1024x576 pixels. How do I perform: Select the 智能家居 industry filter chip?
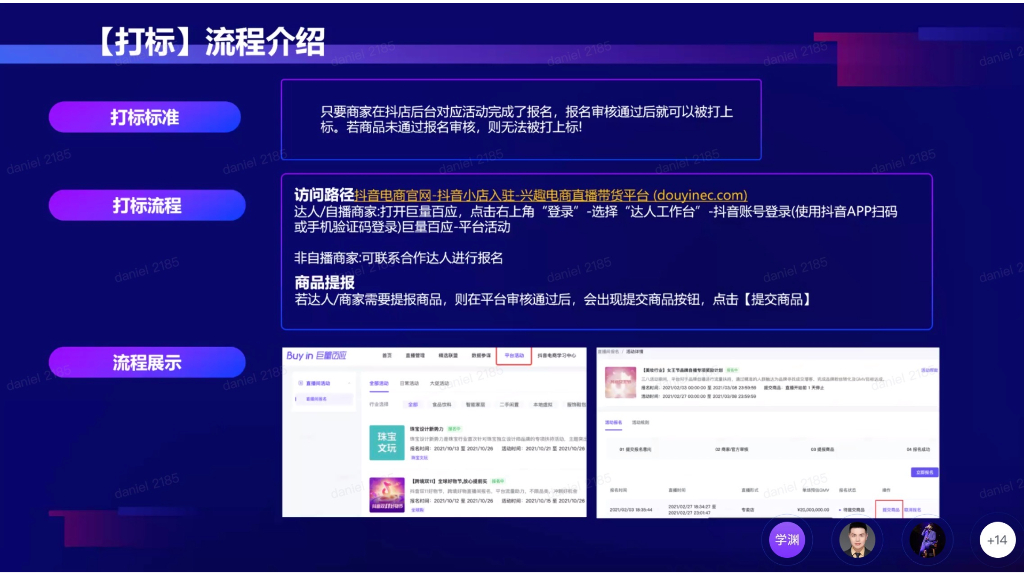pyautogui.click(x=475, y=405)
